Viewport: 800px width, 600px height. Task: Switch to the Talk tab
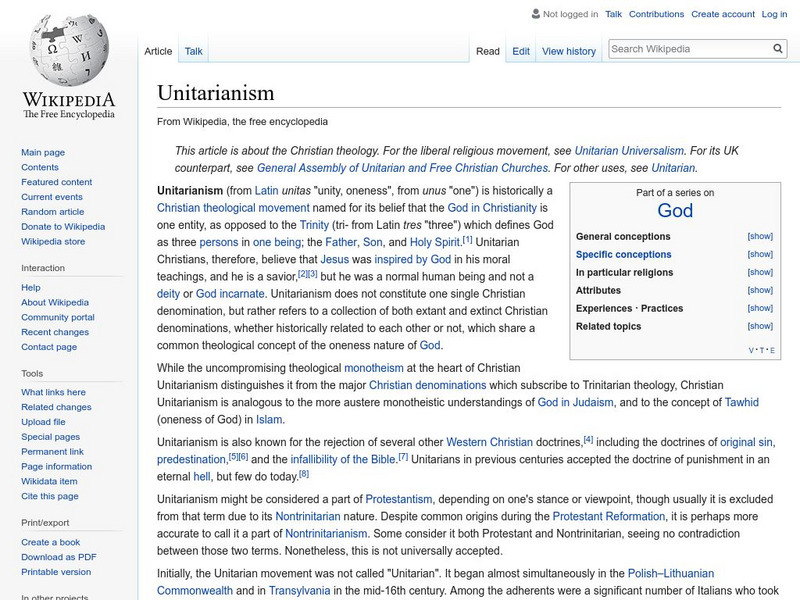tap(192, 51)
